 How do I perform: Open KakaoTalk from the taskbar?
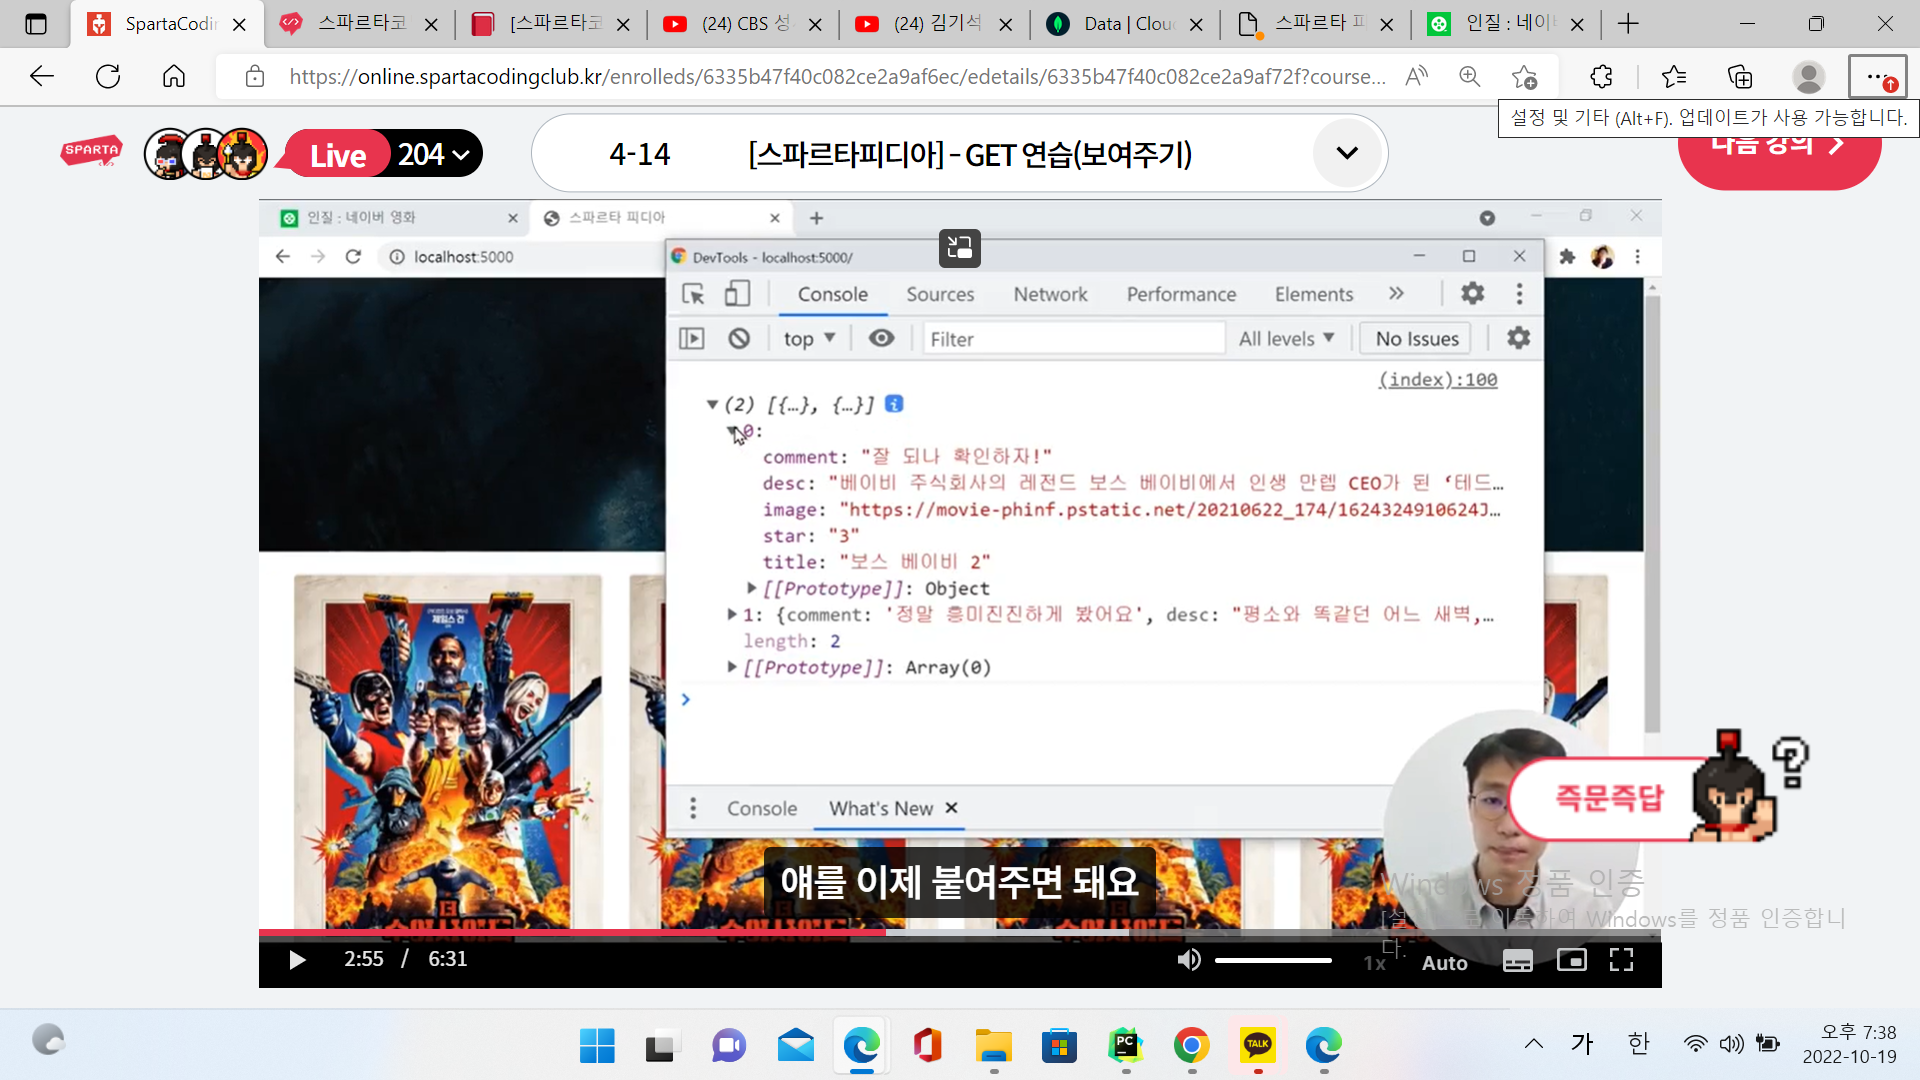click(x=1257, y=1046)
